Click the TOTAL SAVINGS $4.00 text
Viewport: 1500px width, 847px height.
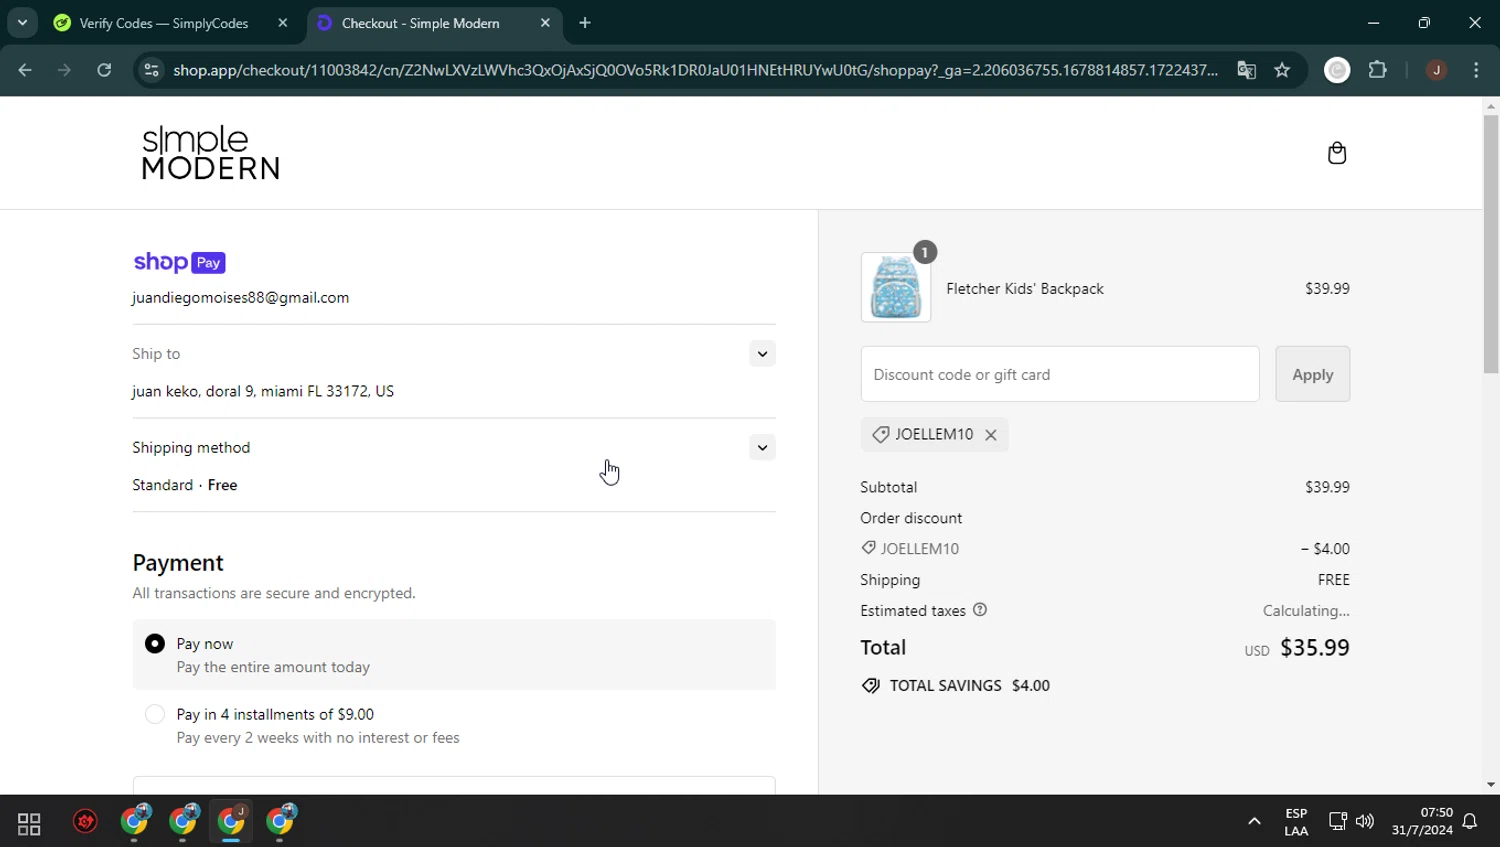coord(956,686)
